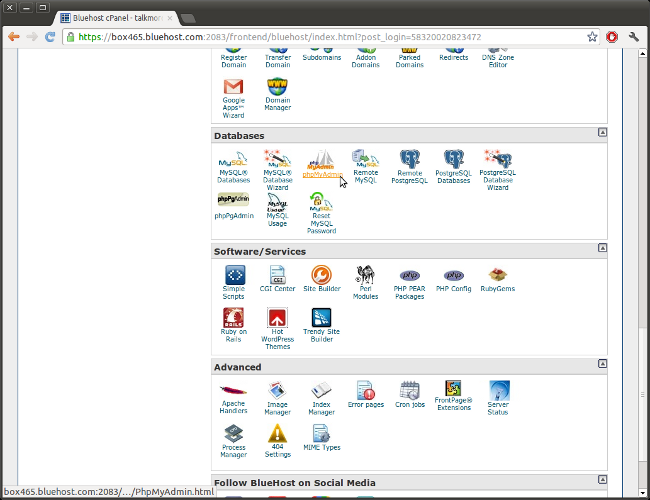Image resolution: width=650 pixels, height=500 pixels.
Task: Open 404 Settings
Action: (x=278, y=441)
